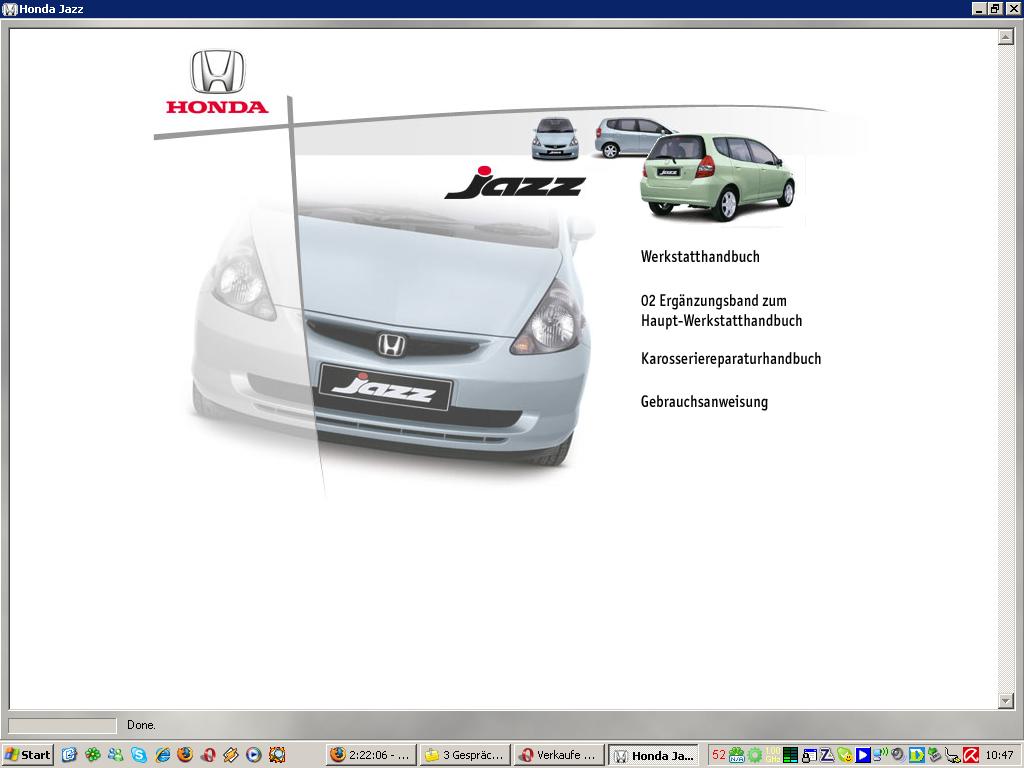1024x768 pixels.
Task: Click the green gear tray icon
Action: pyautogui.click(x=755, y=755)
